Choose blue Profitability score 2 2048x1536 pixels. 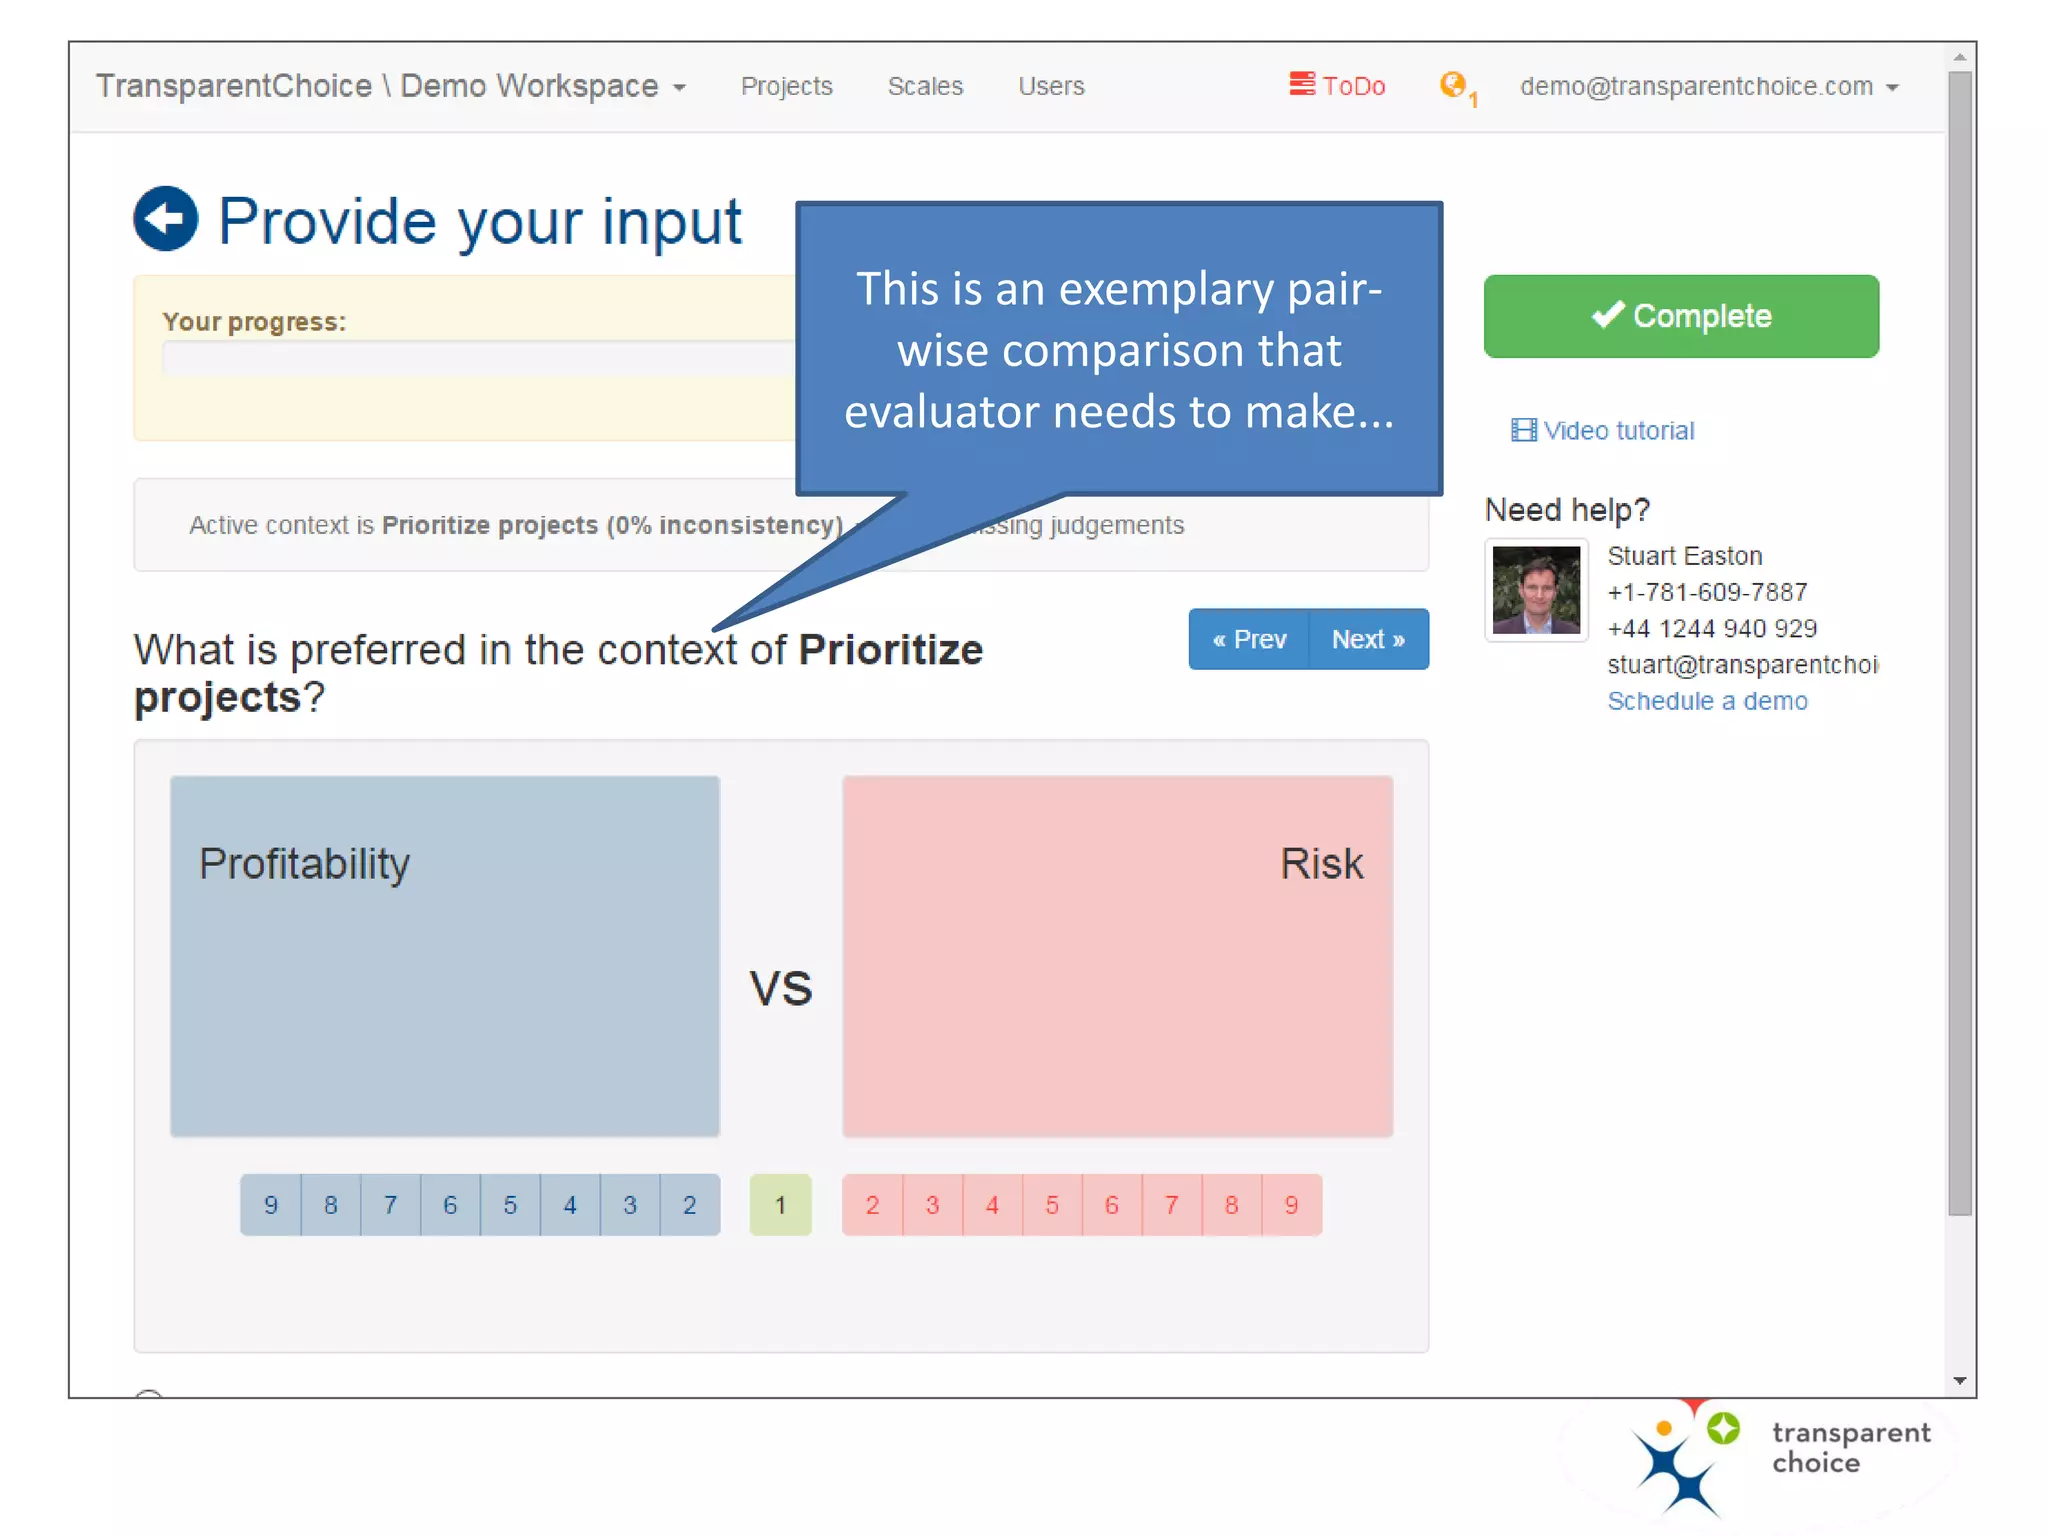pyautogui.click(x=690, y=1205)
